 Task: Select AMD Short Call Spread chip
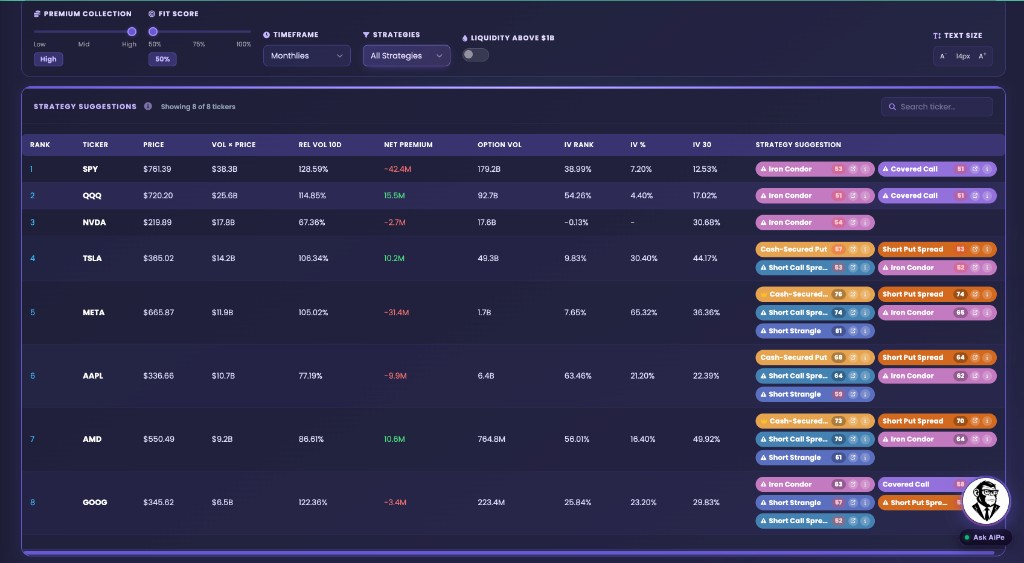[x=815, y=440]
